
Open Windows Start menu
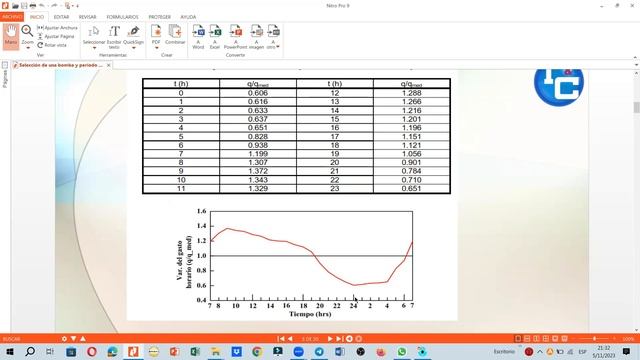pyautogui.click(x=9, y=351)
